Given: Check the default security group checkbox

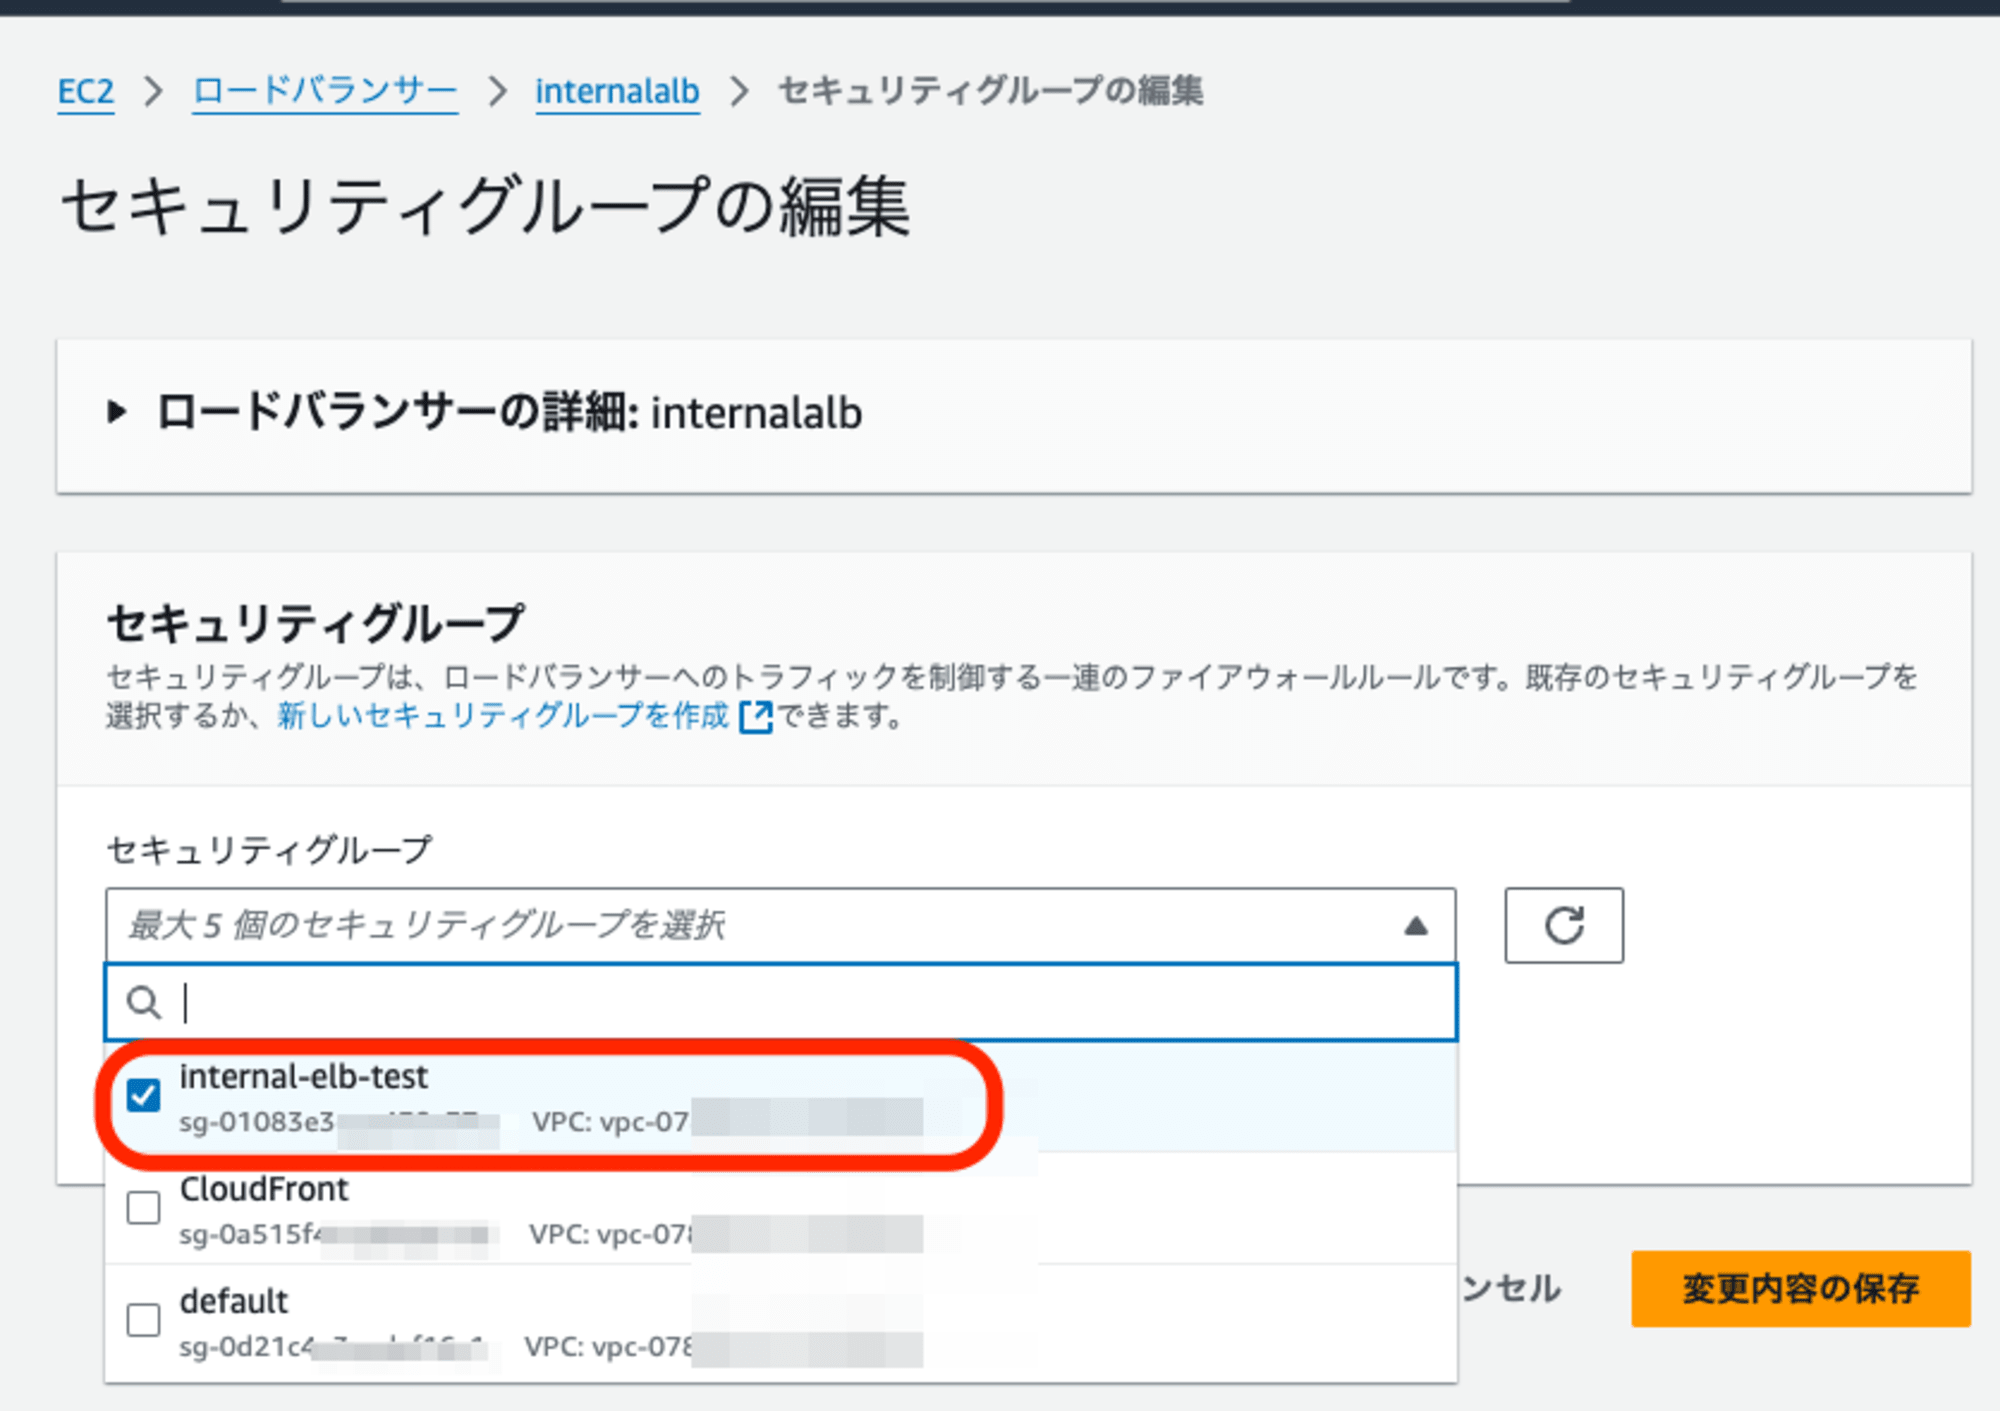Looking at the screenshot, I should point(144,1320).
